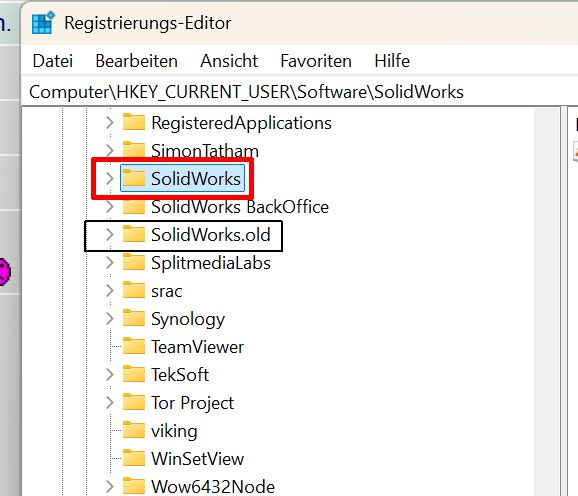Screen dimensions: 578x496
Task: Click the tree pane vertical scrollbar
Action: pos(547,301)
